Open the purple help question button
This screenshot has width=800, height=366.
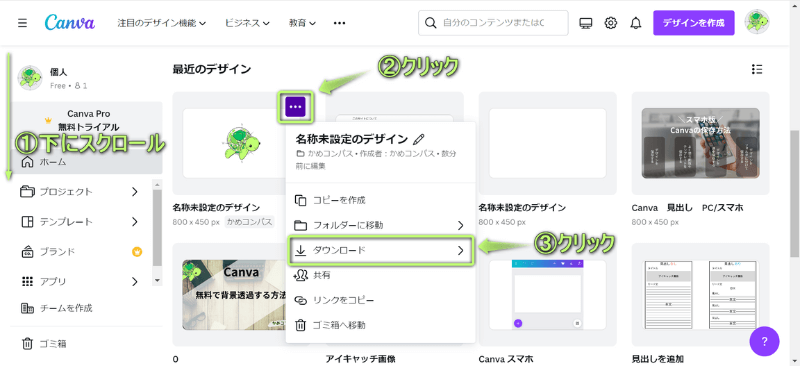point(764,341)
